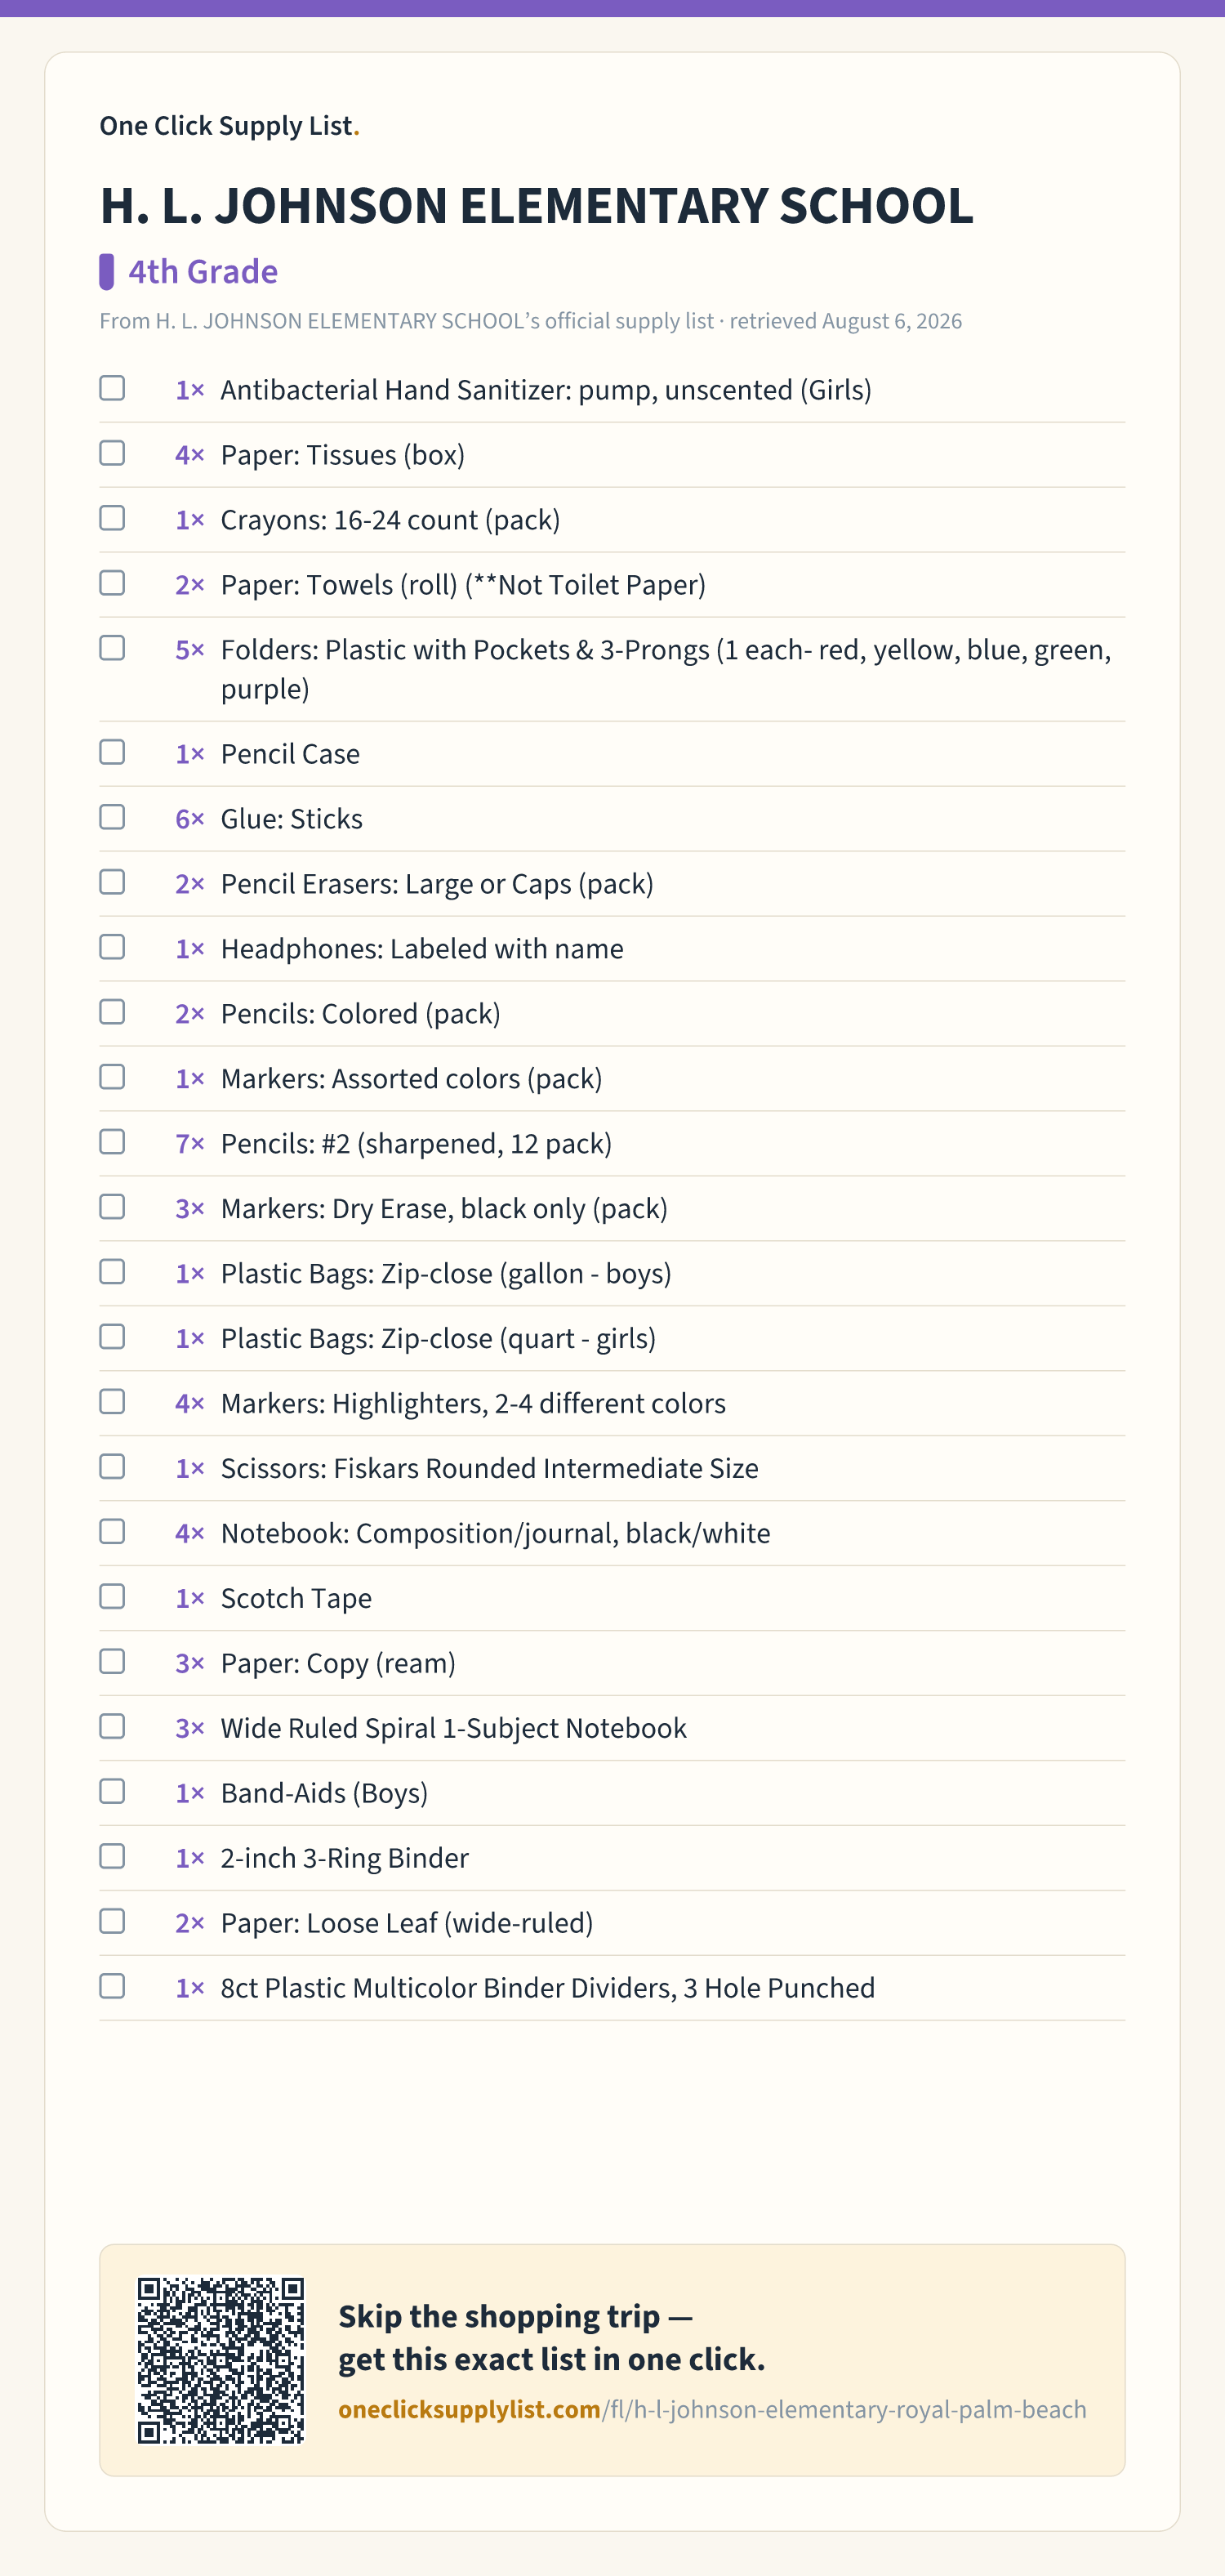Check the Scotch Tape checkbox
This screenshot has height=2576, width=1225.
tap(112, 1597)
